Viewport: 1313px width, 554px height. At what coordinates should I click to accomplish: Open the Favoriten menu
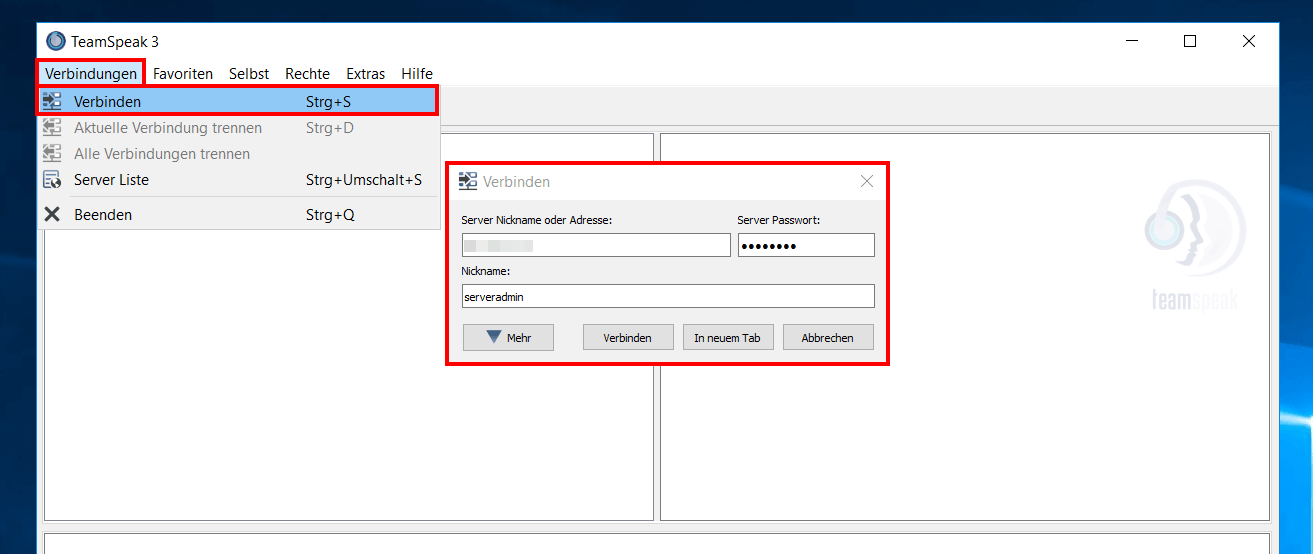(x=183, y=73)
